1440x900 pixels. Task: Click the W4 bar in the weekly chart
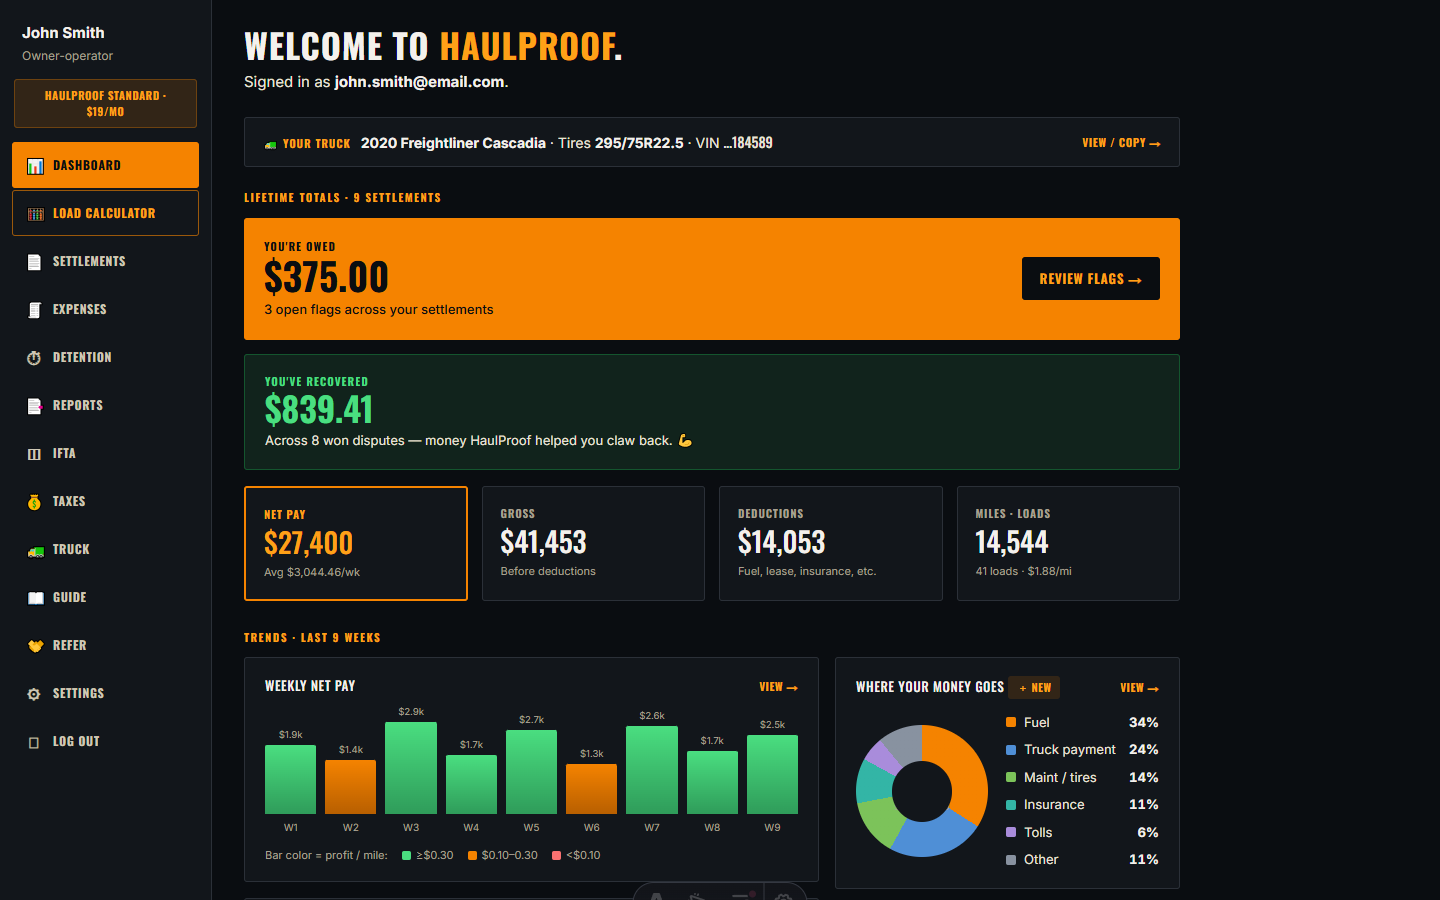pos(471,785)
